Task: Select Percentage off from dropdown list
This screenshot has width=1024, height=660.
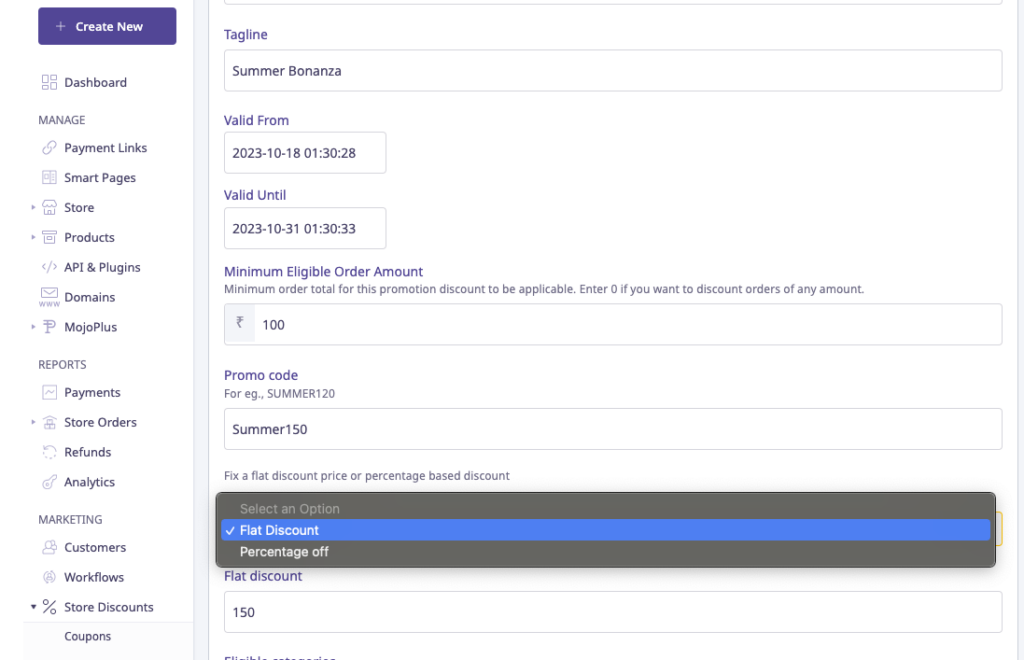Action: click(284, 552)
